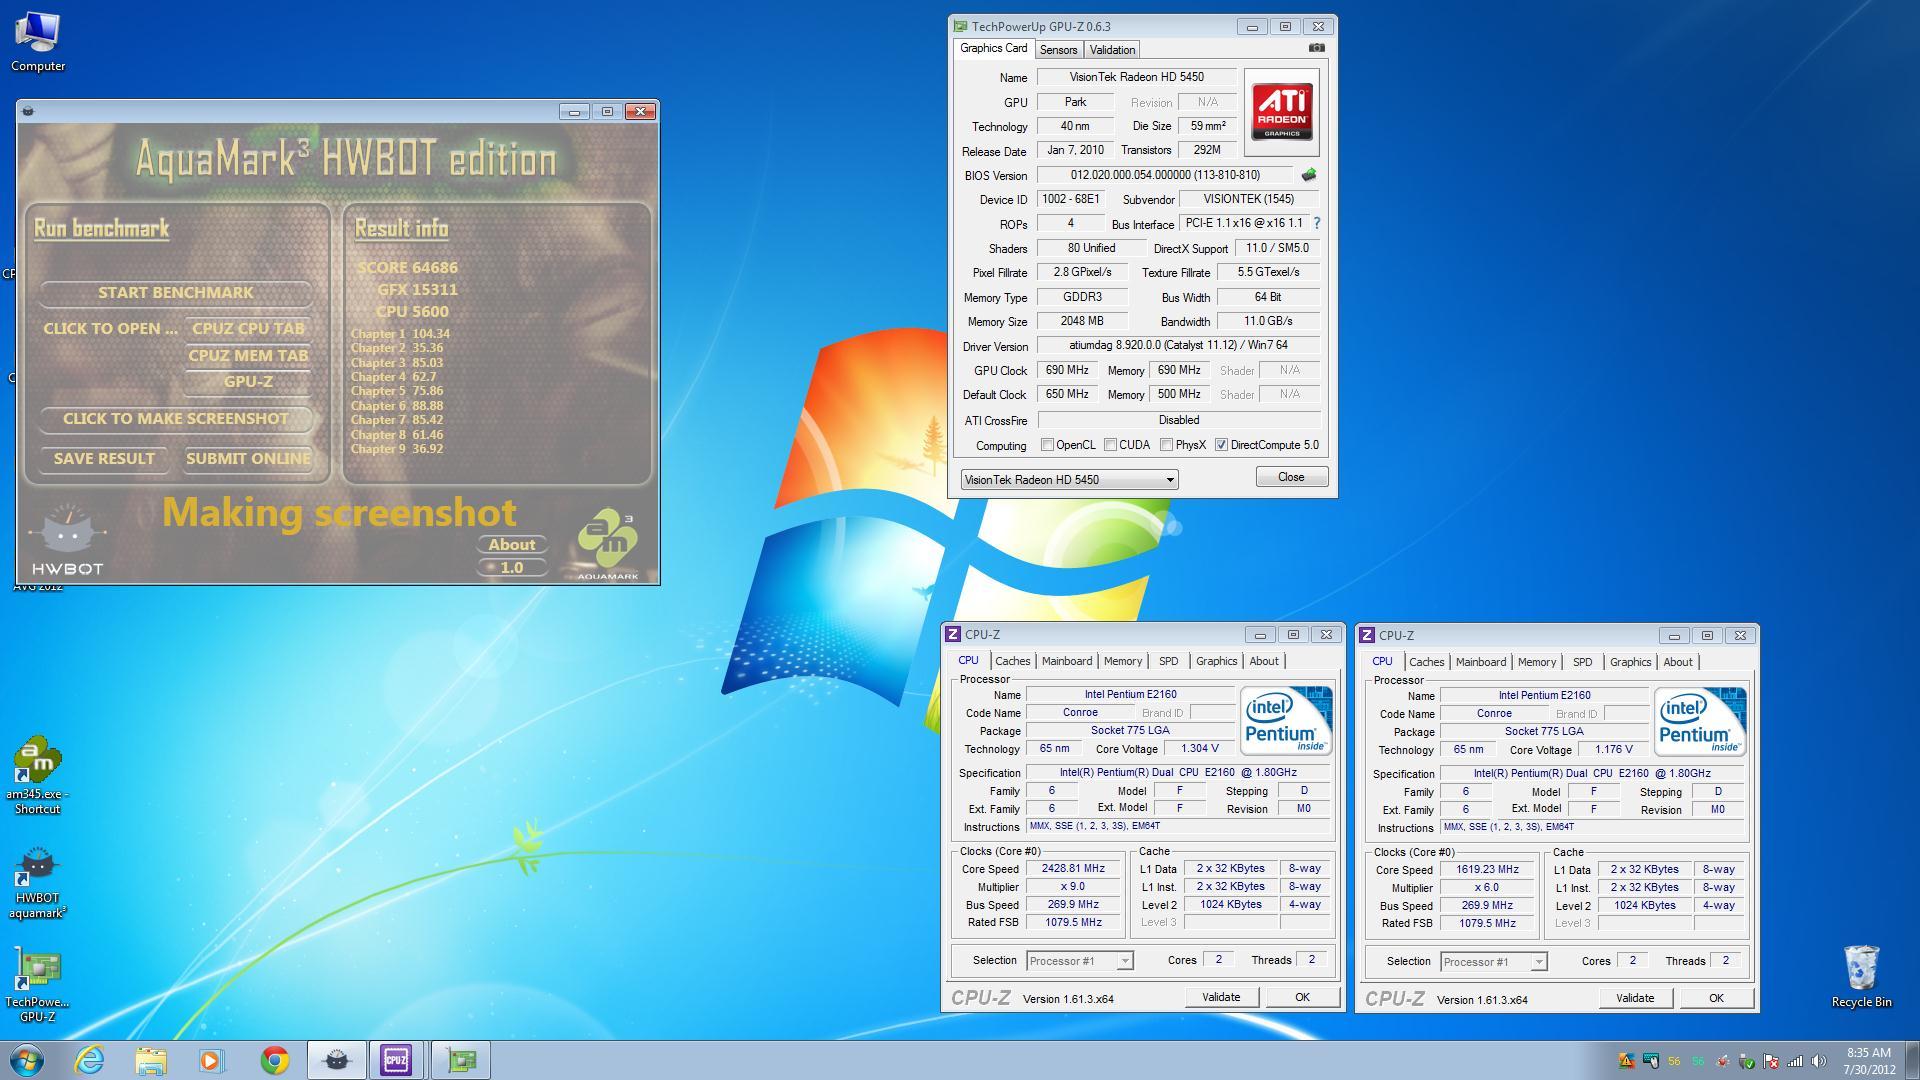Enable the PhysX checkbox

tap(1166, 445)
